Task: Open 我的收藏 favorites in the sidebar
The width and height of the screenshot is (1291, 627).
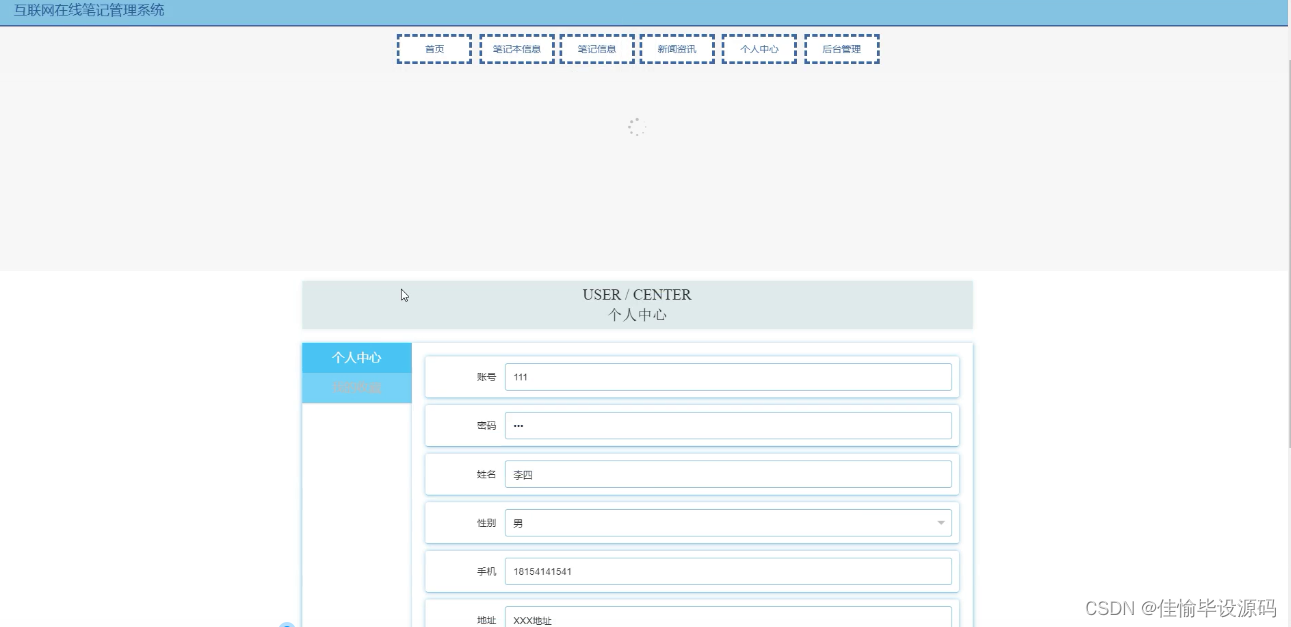Action: (x=356, y=387)
